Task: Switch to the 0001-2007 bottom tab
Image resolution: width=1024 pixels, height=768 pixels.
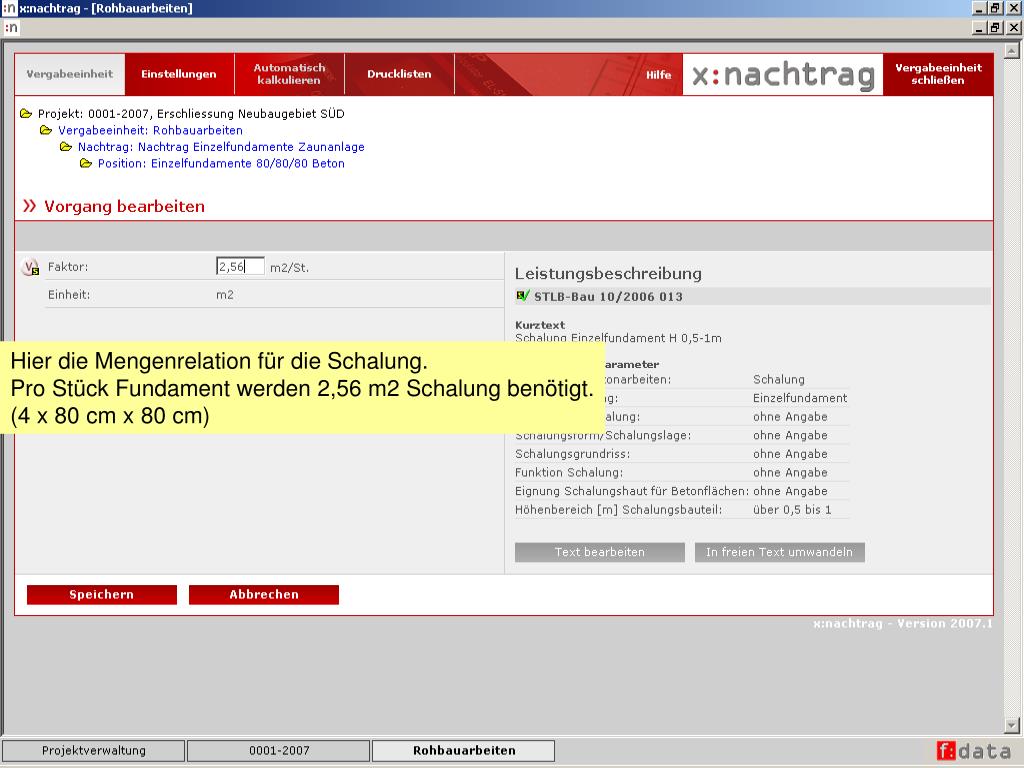Action: 279,751
